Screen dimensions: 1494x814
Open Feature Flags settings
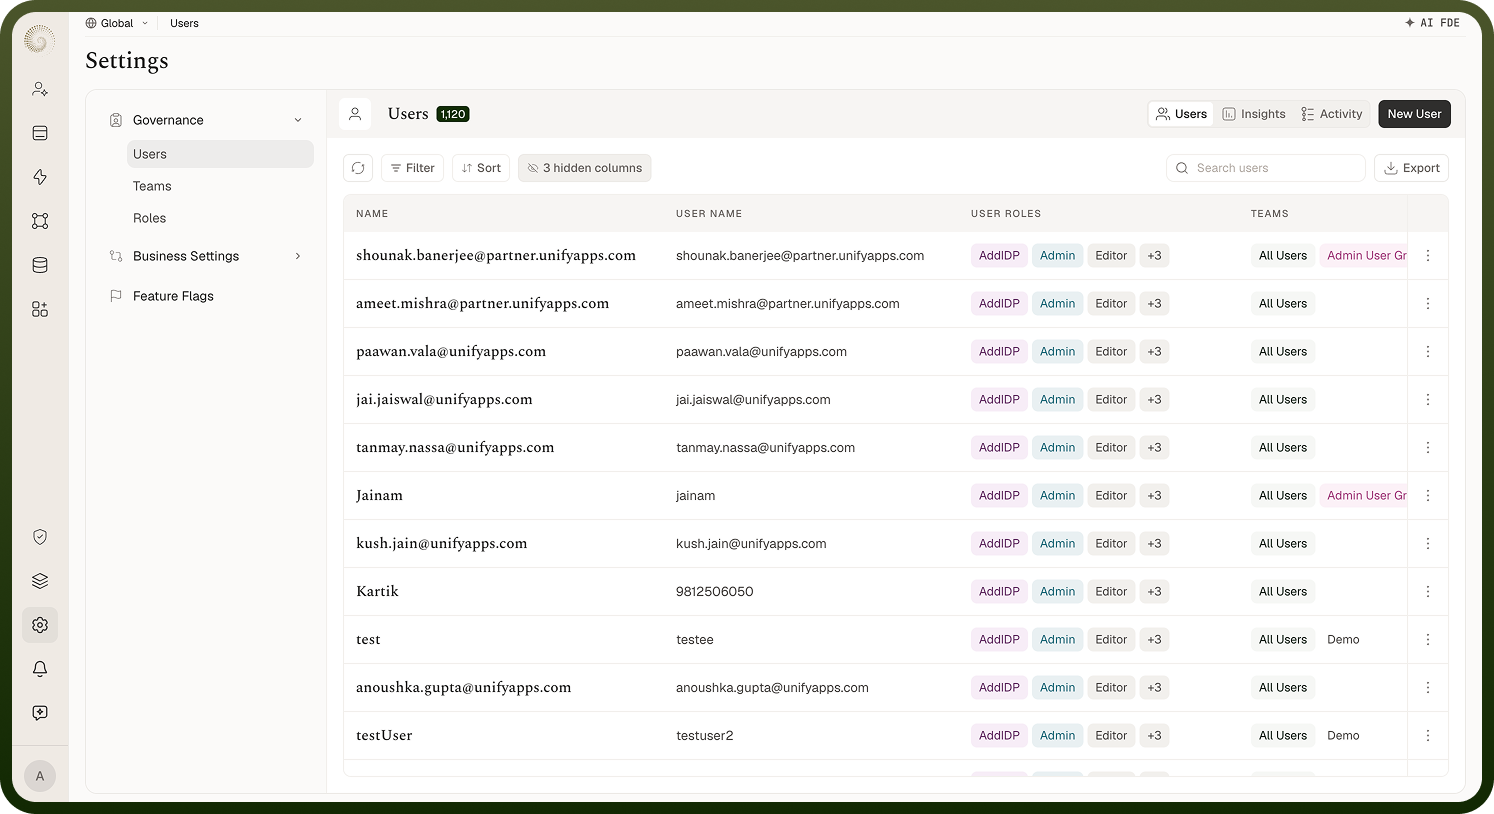(x=173, y=296)
